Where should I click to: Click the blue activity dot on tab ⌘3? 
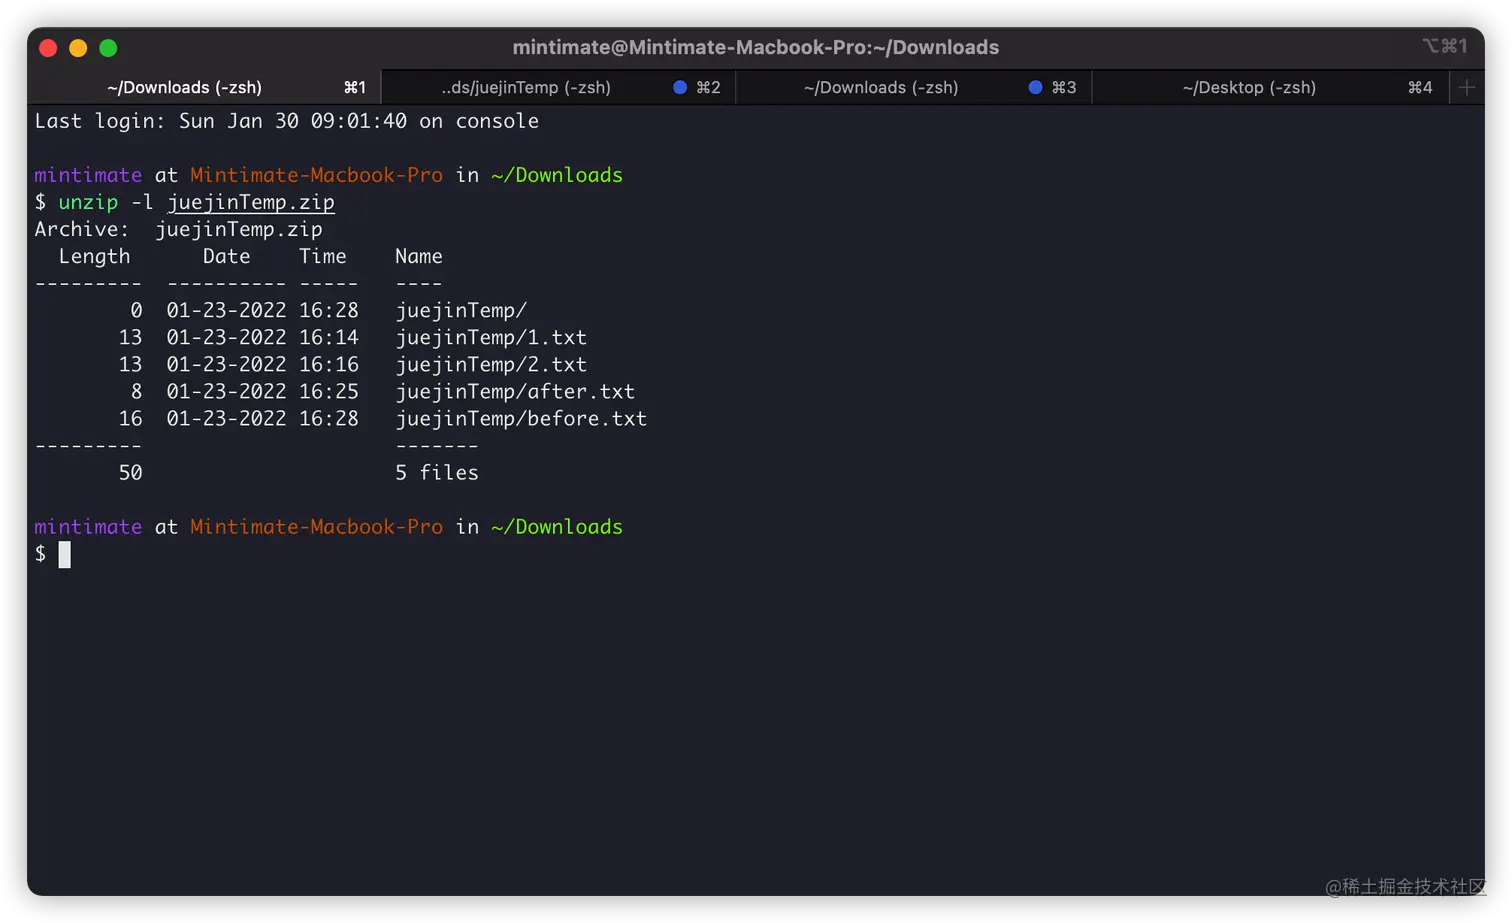pyautogui.click(x=1035, y=87)
